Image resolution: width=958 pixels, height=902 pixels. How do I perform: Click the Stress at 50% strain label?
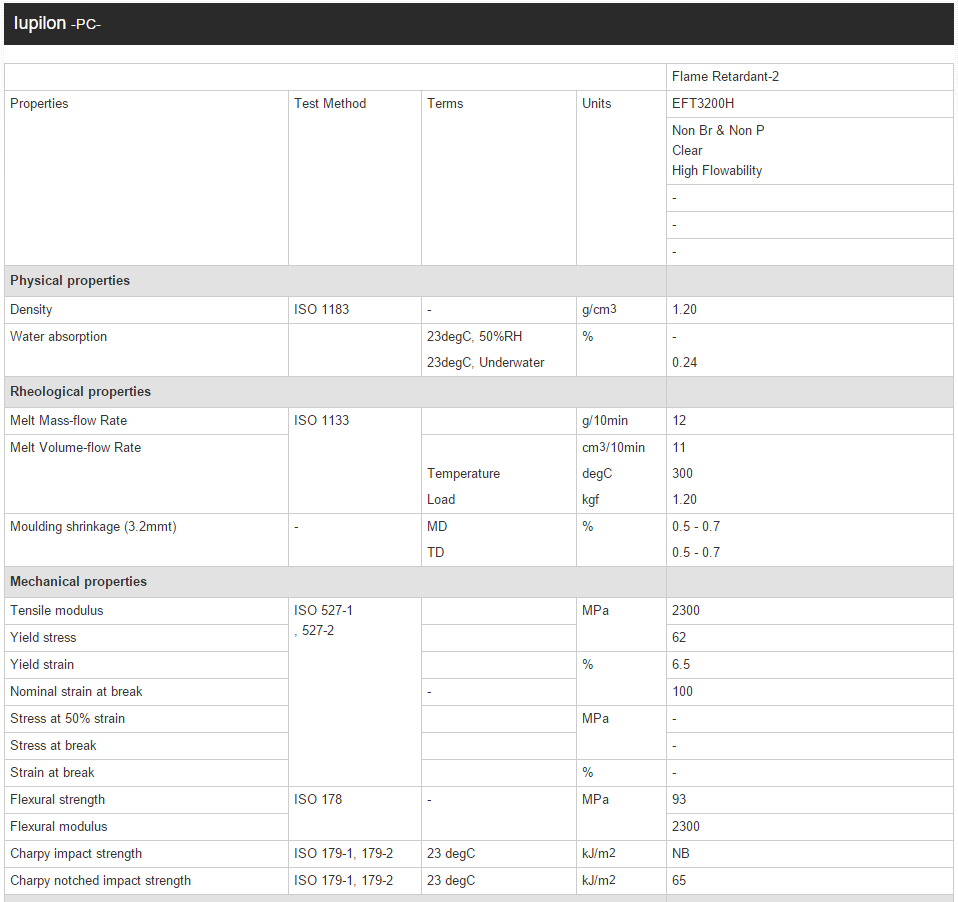tap(67, 718)
